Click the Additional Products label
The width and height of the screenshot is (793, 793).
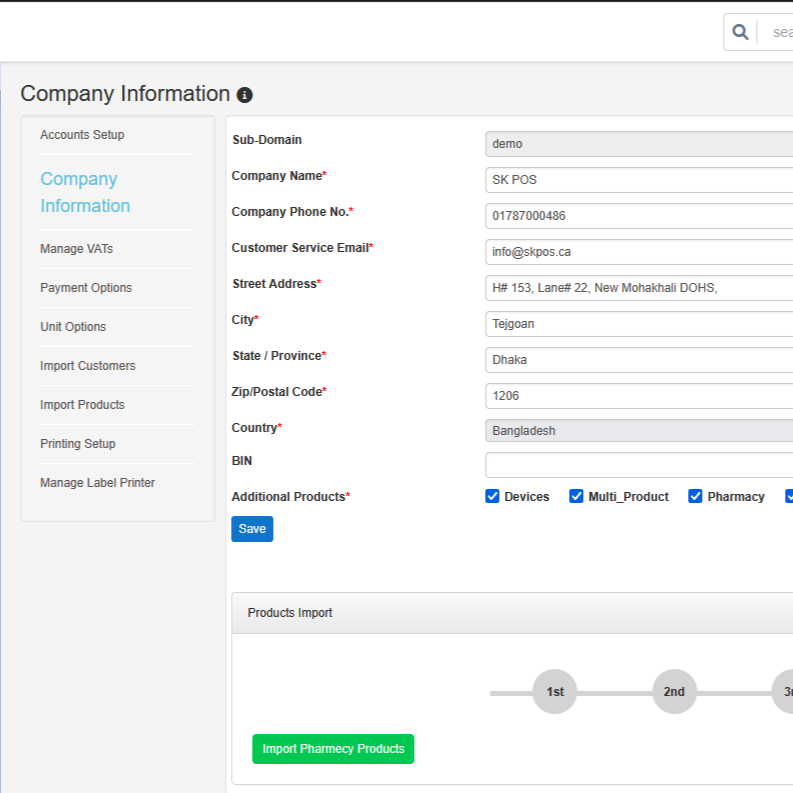[x=291, y=497]
